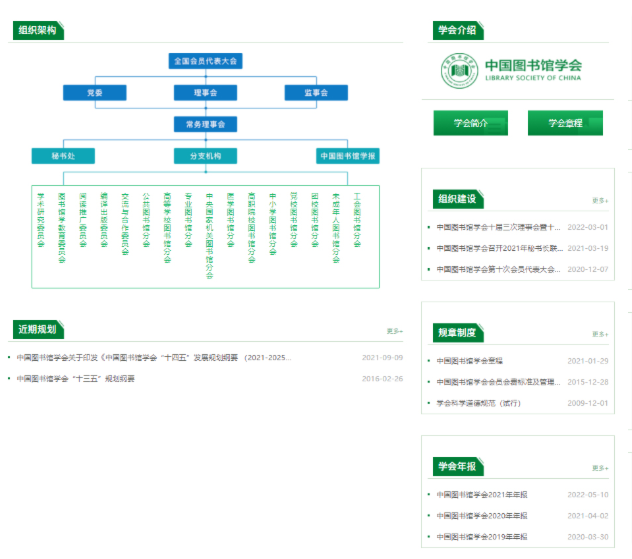632x559 pixels.
Task: Click the date 2021-03-19
Action: click(588, 248)
